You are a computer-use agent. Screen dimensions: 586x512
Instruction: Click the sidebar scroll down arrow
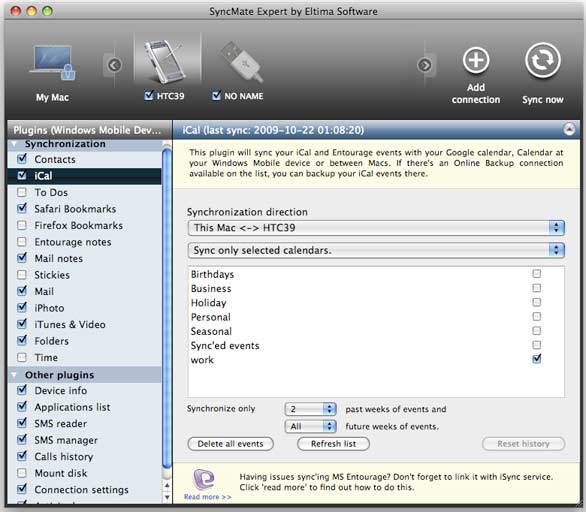[x=167, y=497]
